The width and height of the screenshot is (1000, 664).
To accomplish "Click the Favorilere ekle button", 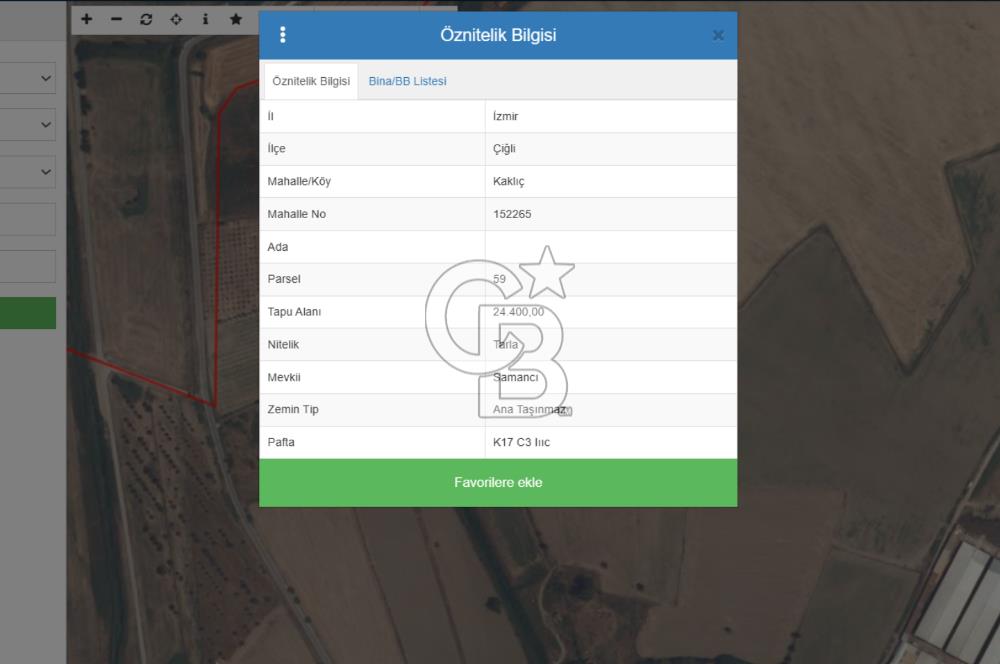I will [498, 482].
